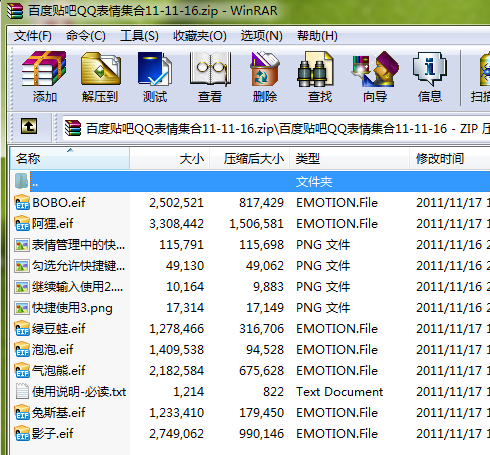Click the 气泡熊.eif file name
The height and width of the screenshot is (455, 490).
pos(59,371)
